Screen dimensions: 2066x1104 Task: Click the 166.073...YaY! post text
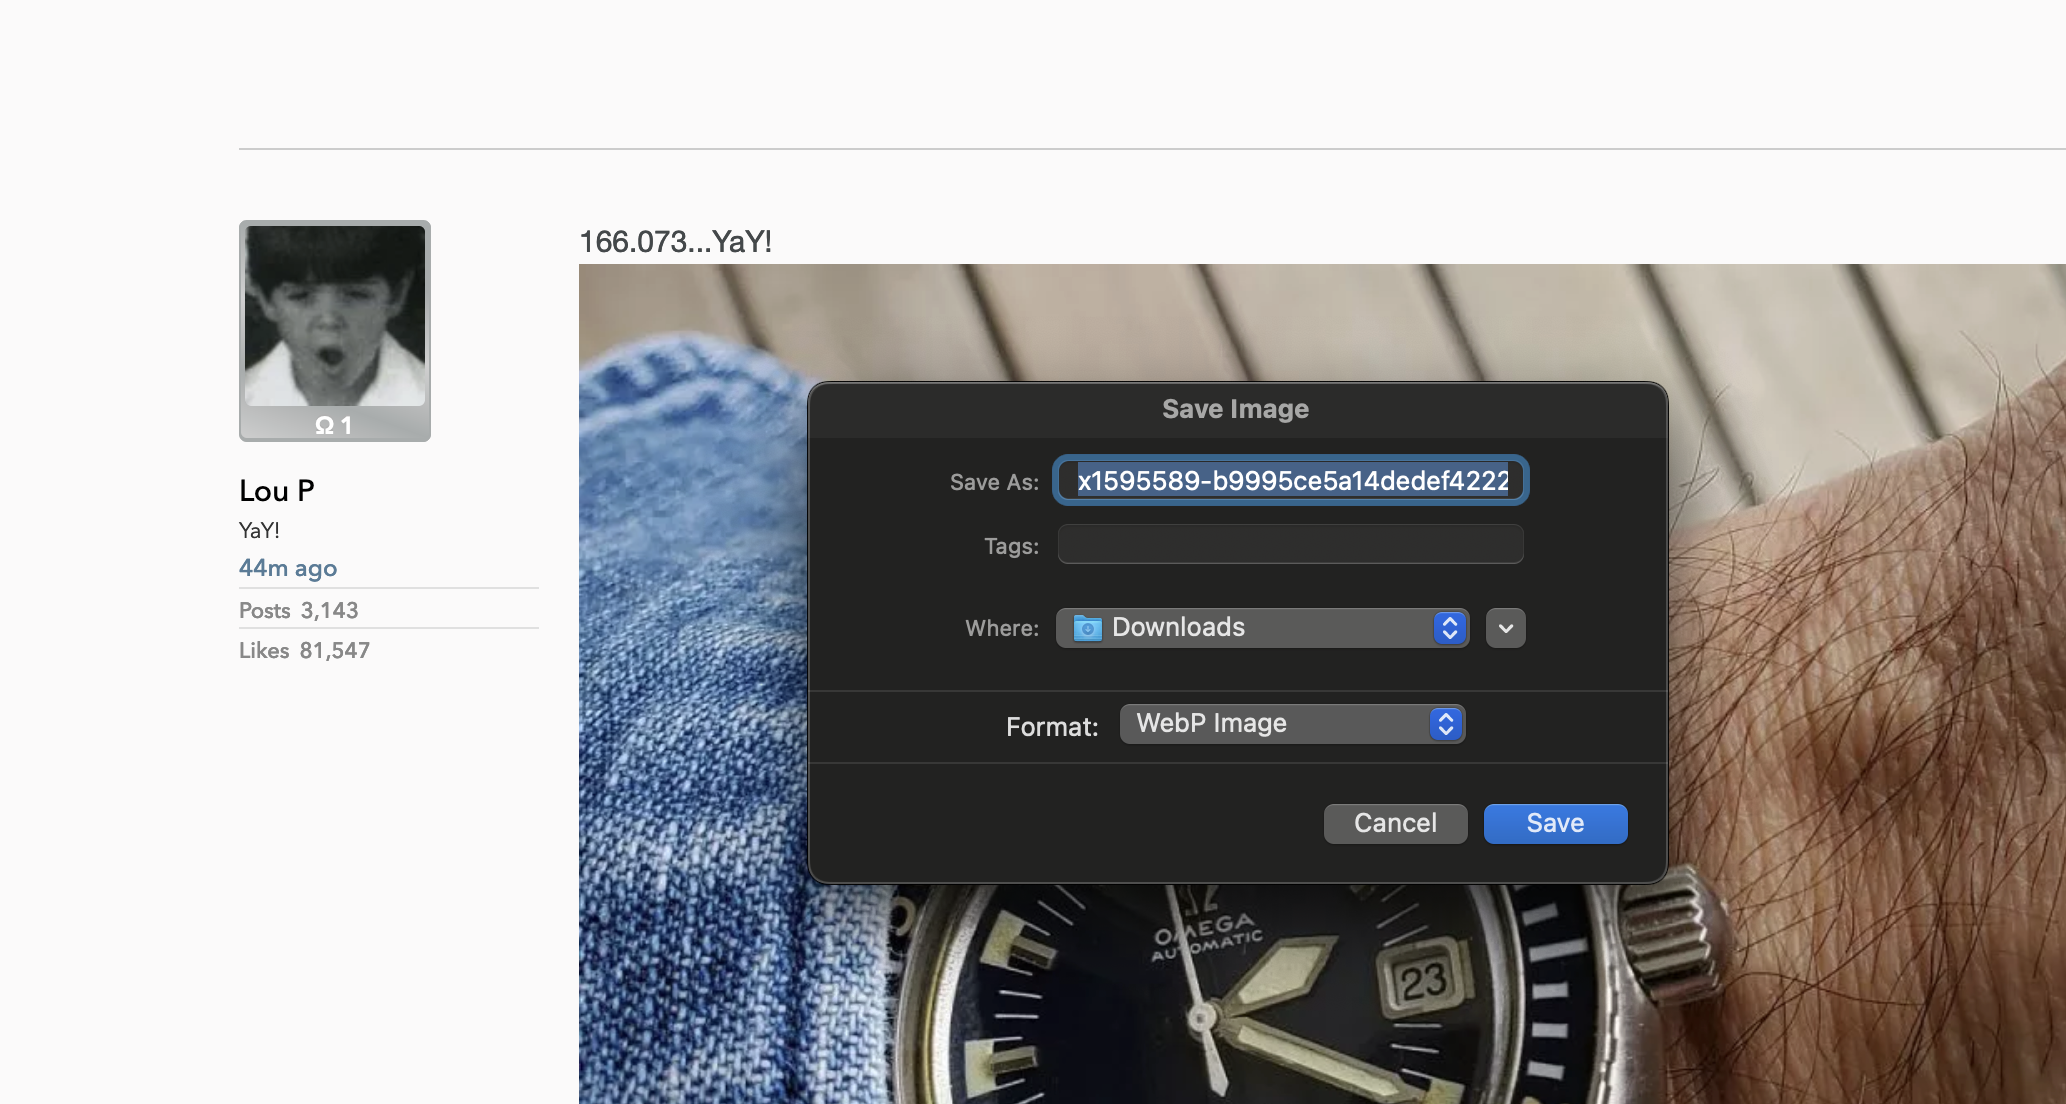coord(675,242)
